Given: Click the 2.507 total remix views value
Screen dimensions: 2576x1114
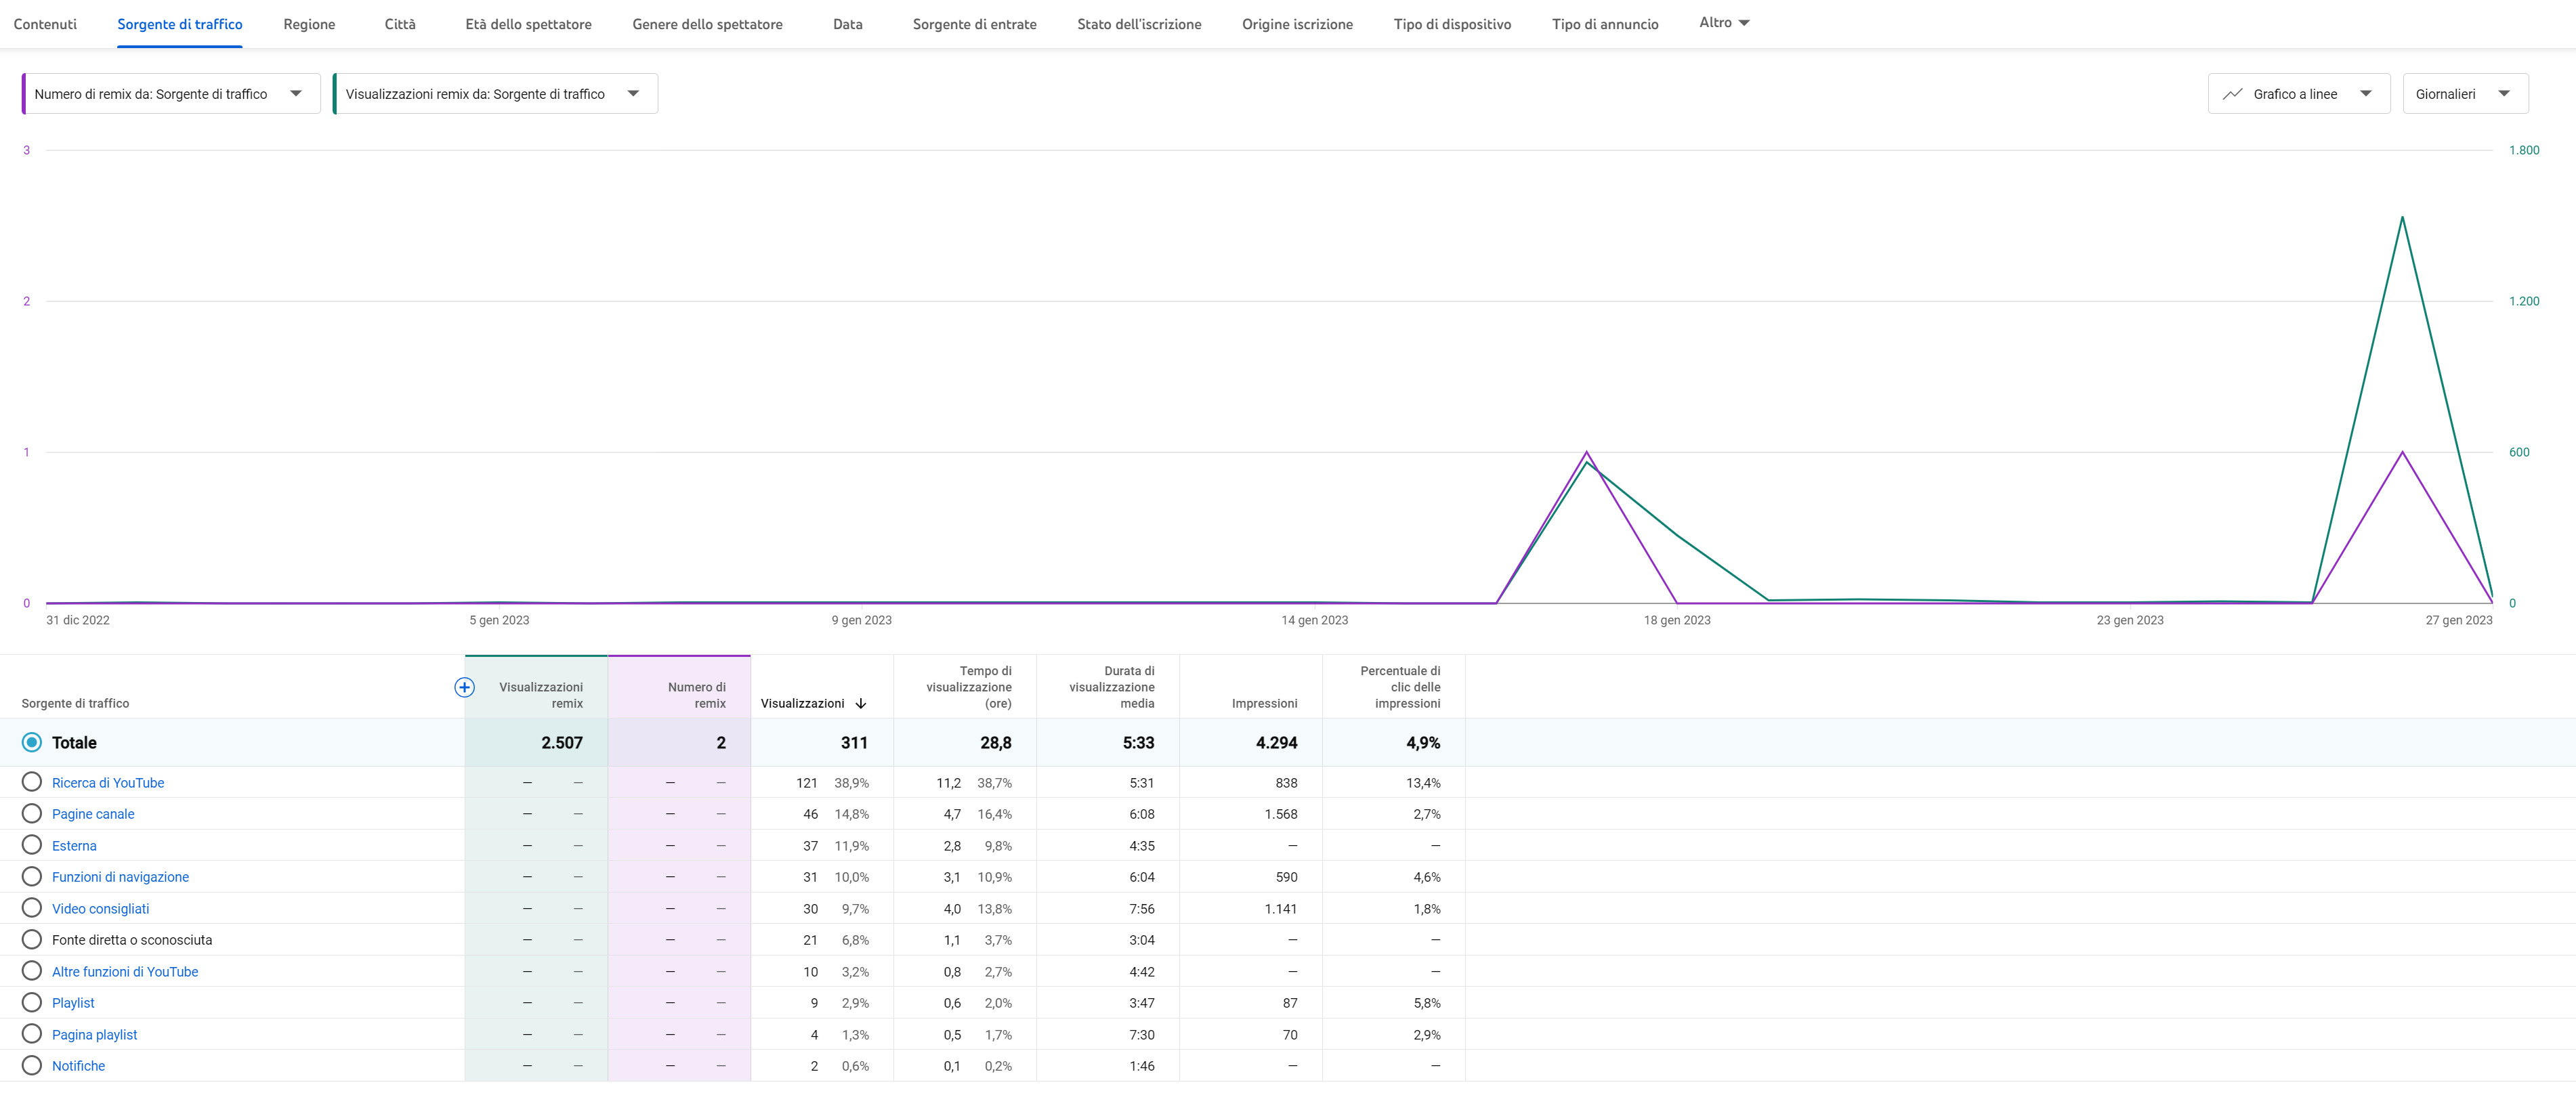Looking at the screenshot, I should (562, 743).
